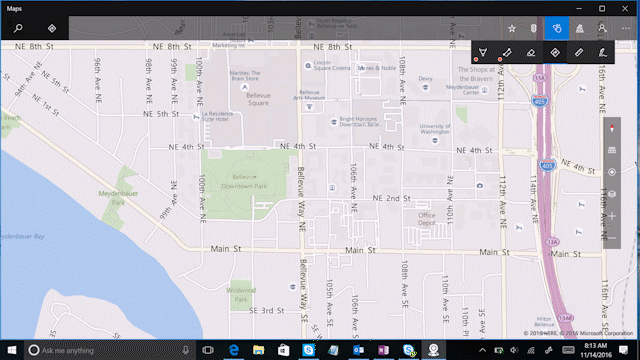
Task: Open the More options ellipsis menu
Action: [626, 28]
